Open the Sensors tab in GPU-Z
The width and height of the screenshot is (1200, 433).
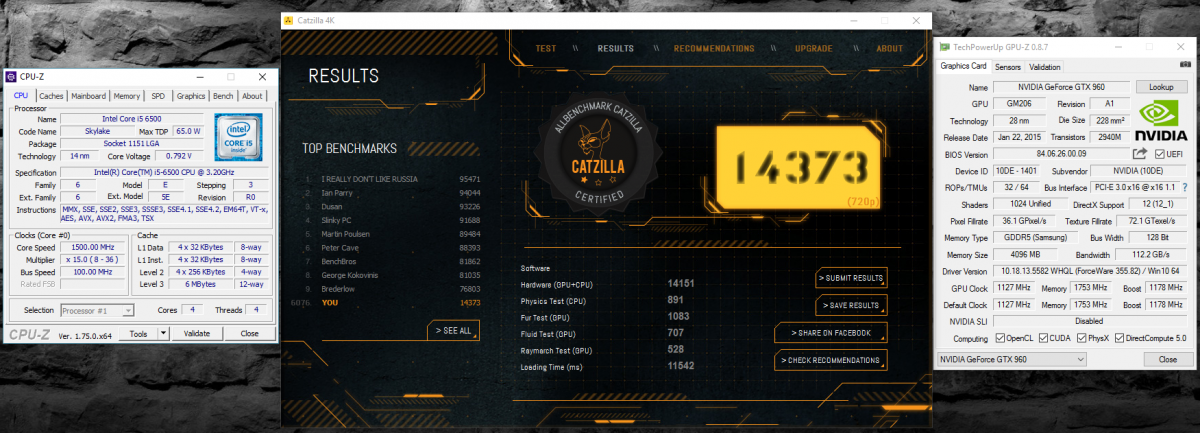(1008, 67)
